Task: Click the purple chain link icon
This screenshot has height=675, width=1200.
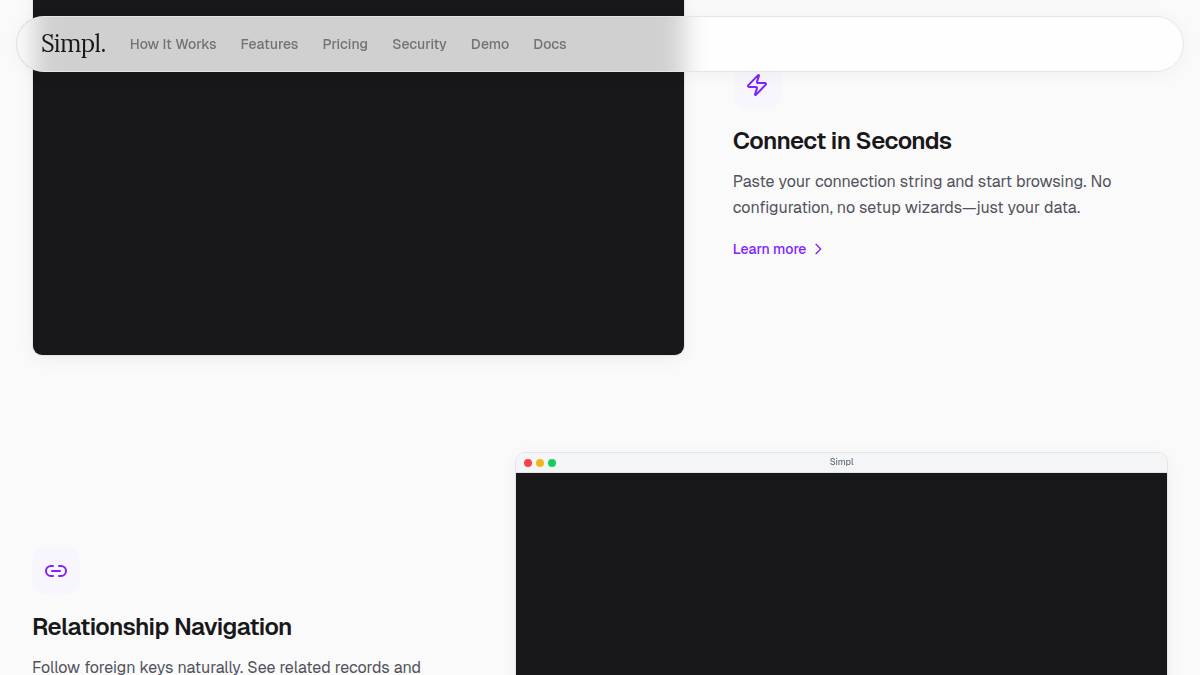Action: pyautogui.click(x=56, y=570)
